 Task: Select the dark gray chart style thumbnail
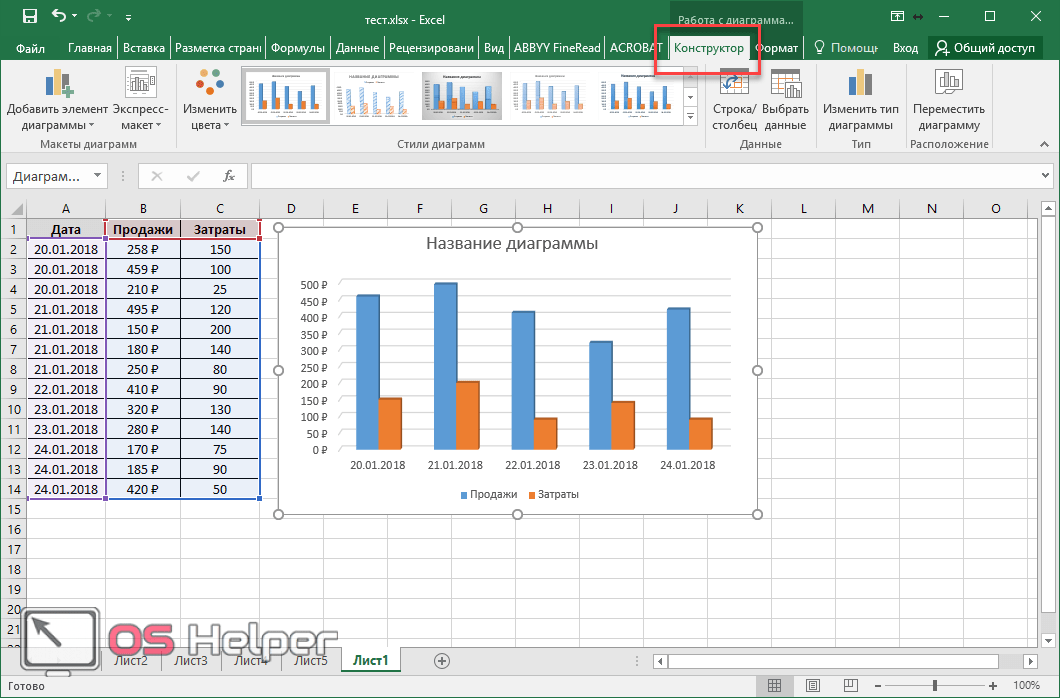point(461,96)
